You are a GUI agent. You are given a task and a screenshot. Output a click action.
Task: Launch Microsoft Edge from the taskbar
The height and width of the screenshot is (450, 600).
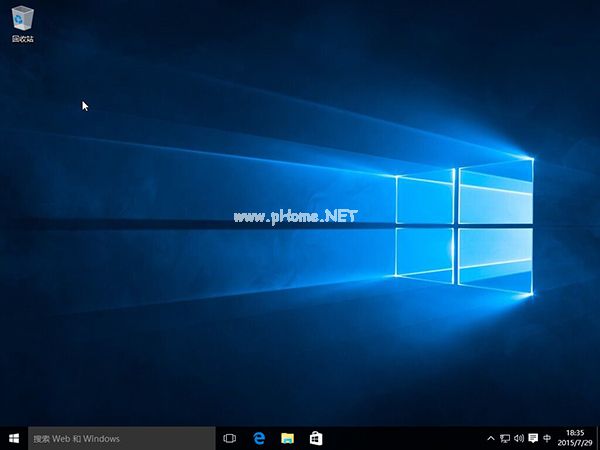pos(258,438)
